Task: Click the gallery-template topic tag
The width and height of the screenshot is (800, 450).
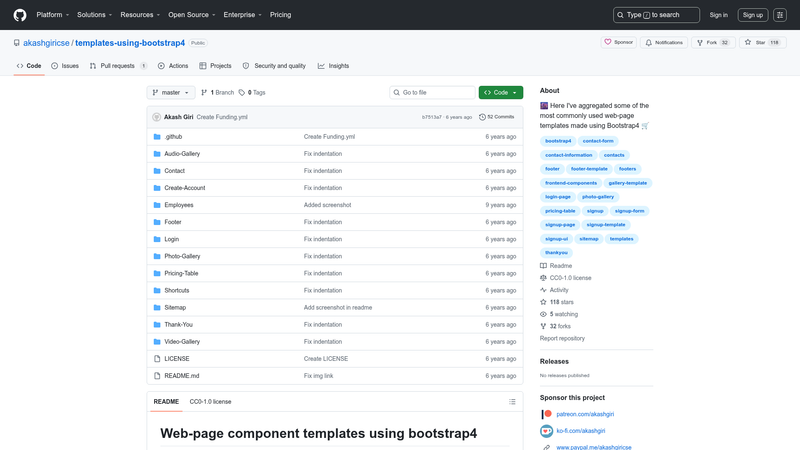Action: tap(628, 183)
